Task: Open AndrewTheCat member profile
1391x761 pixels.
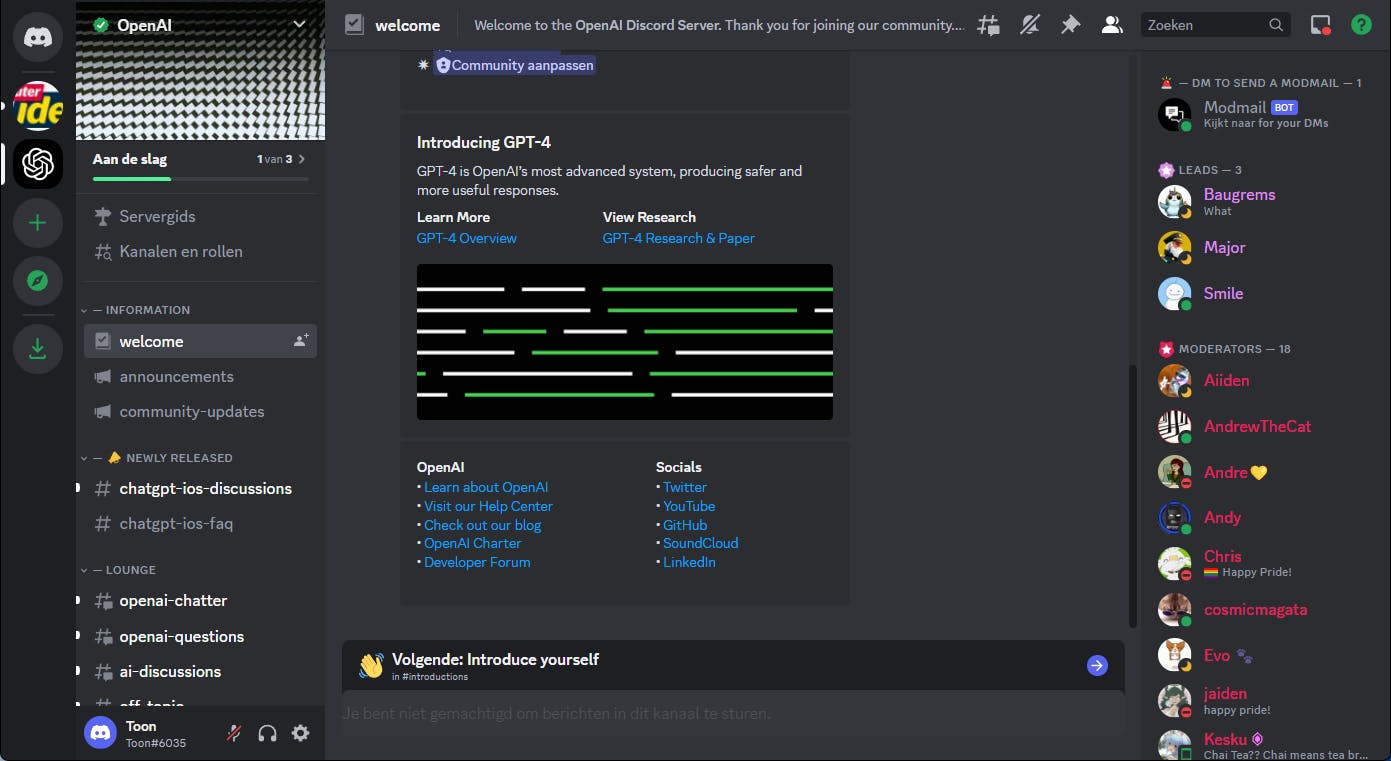Action: tap(1264, 426)
